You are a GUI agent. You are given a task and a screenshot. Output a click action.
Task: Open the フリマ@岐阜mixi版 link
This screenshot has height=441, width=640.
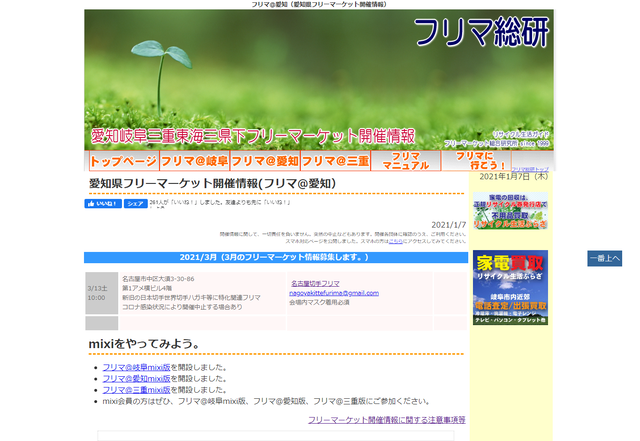(136, 367)
